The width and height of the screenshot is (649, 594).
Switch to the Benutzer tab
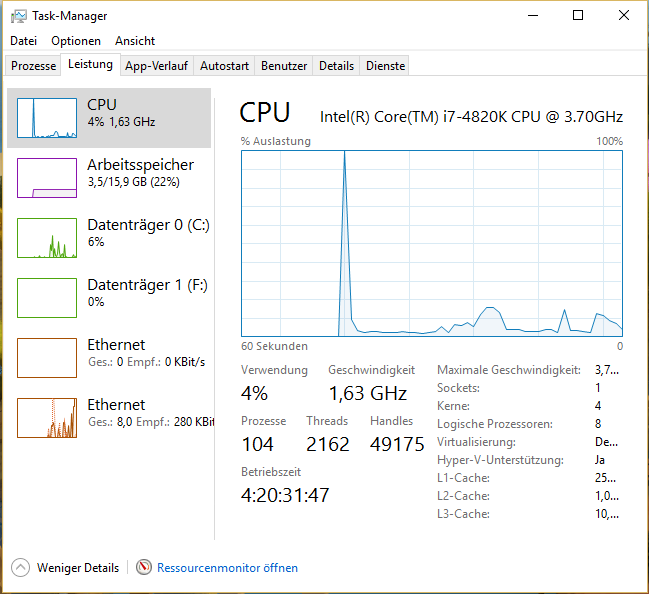pos(284,66)
